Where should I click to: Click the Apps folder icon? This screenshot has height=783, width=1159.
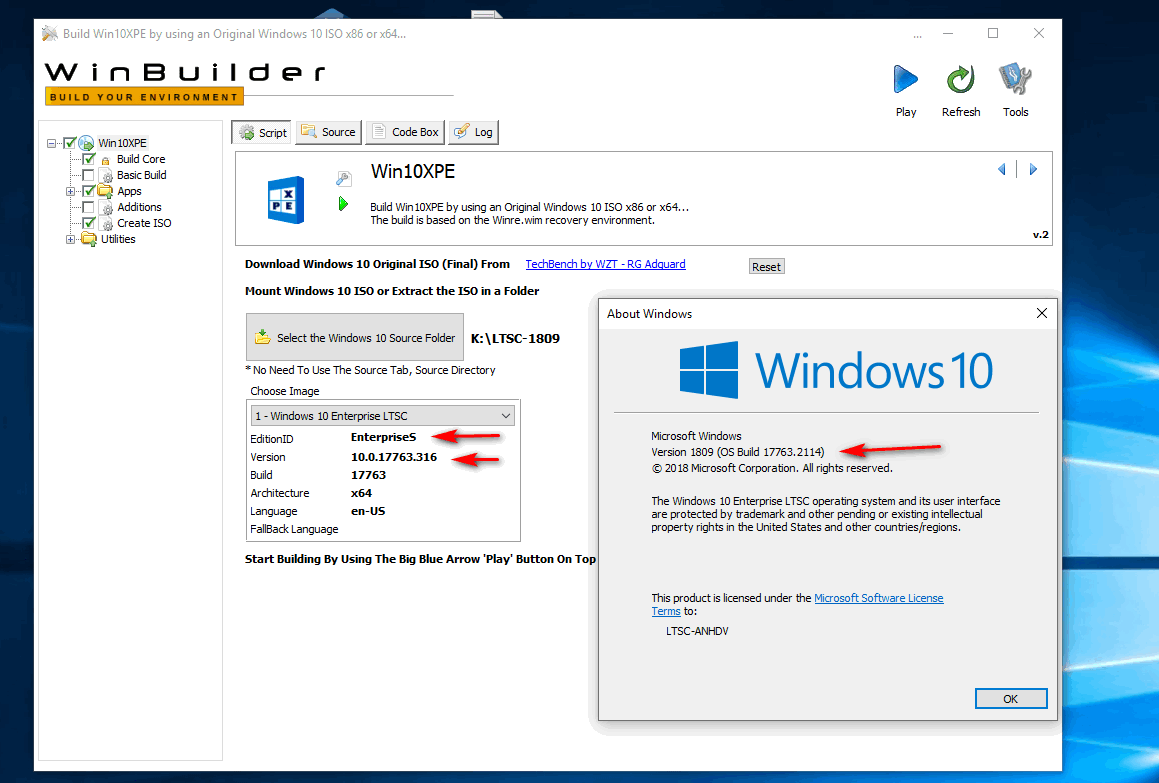click(x=105, y=191)
